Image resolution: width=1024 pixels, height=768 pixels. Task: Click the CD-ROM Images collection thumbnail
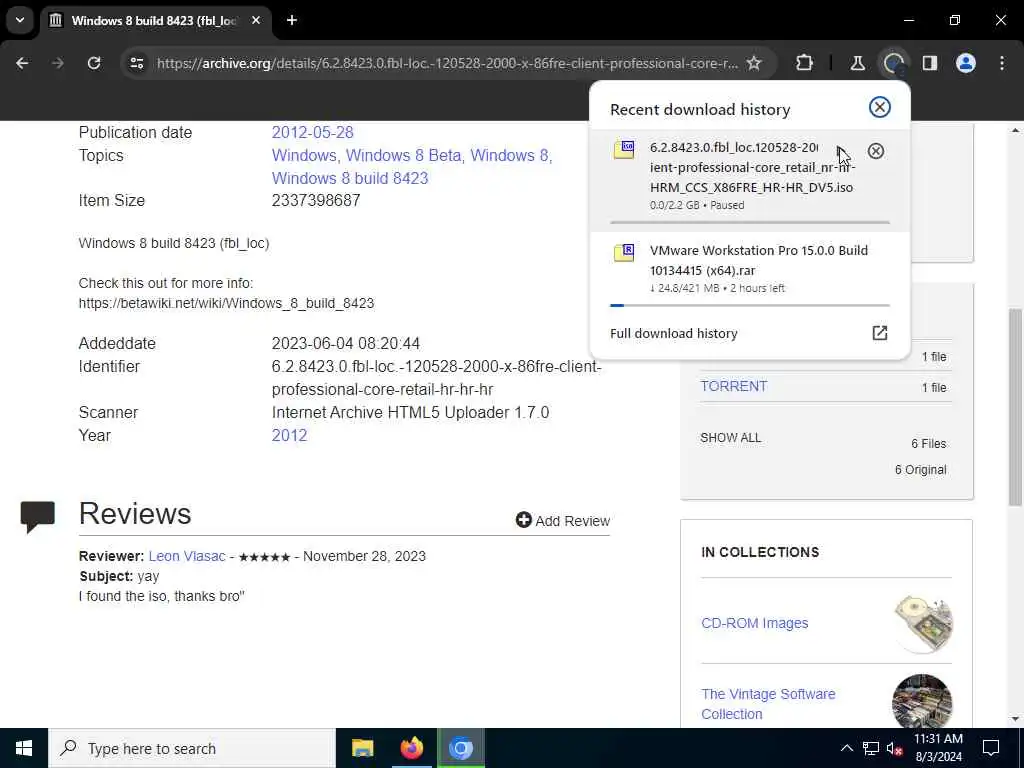(923, 622)
